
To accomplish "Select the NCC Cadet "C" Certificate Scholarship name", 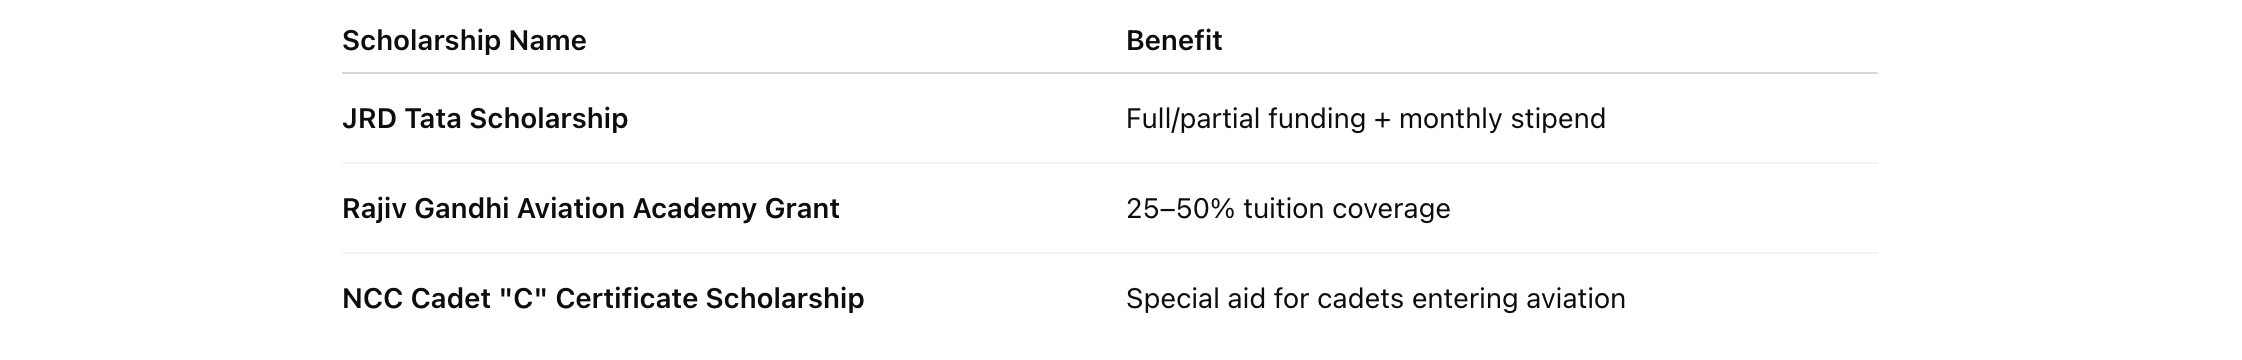I will click(603, 298).
